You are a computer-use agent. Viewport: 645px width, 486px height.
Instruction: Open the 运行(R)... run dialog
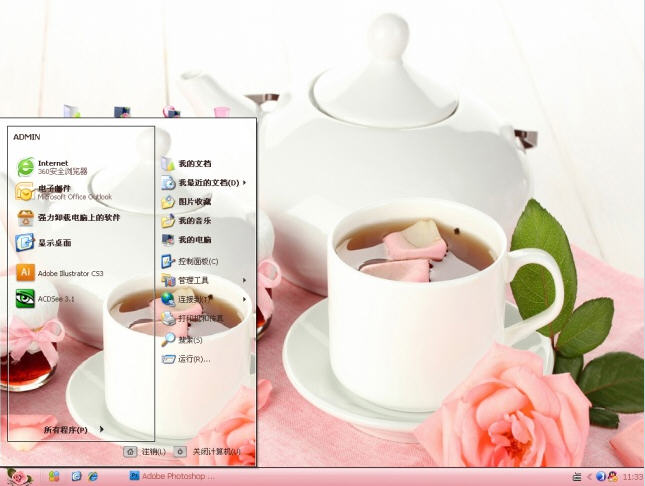coord(186,359)
